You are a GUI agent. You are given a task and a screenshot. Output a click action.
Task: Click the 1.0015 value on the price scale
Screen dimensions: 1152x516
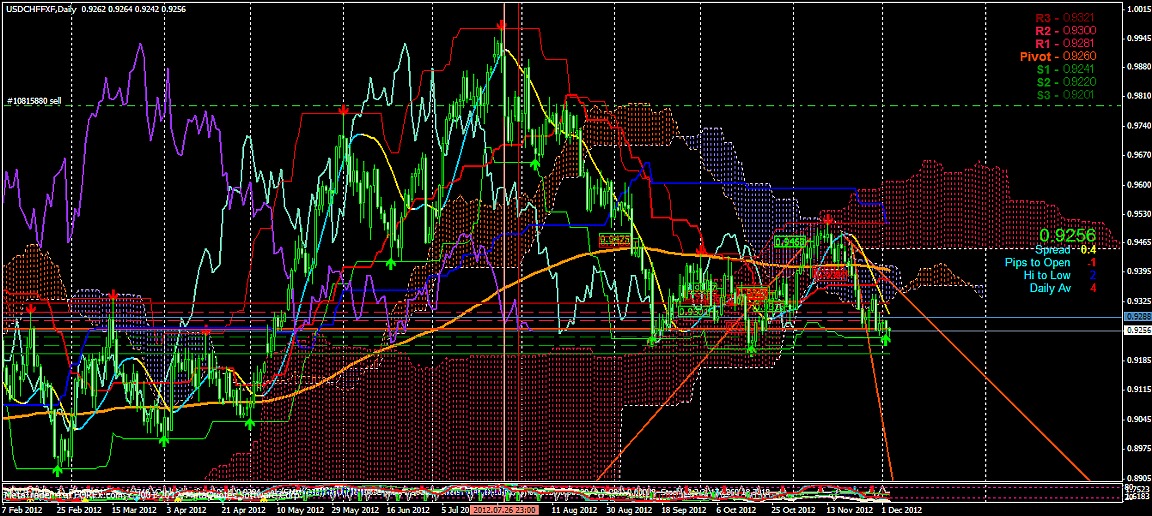pyautogui.click(x=1138, y=10)
